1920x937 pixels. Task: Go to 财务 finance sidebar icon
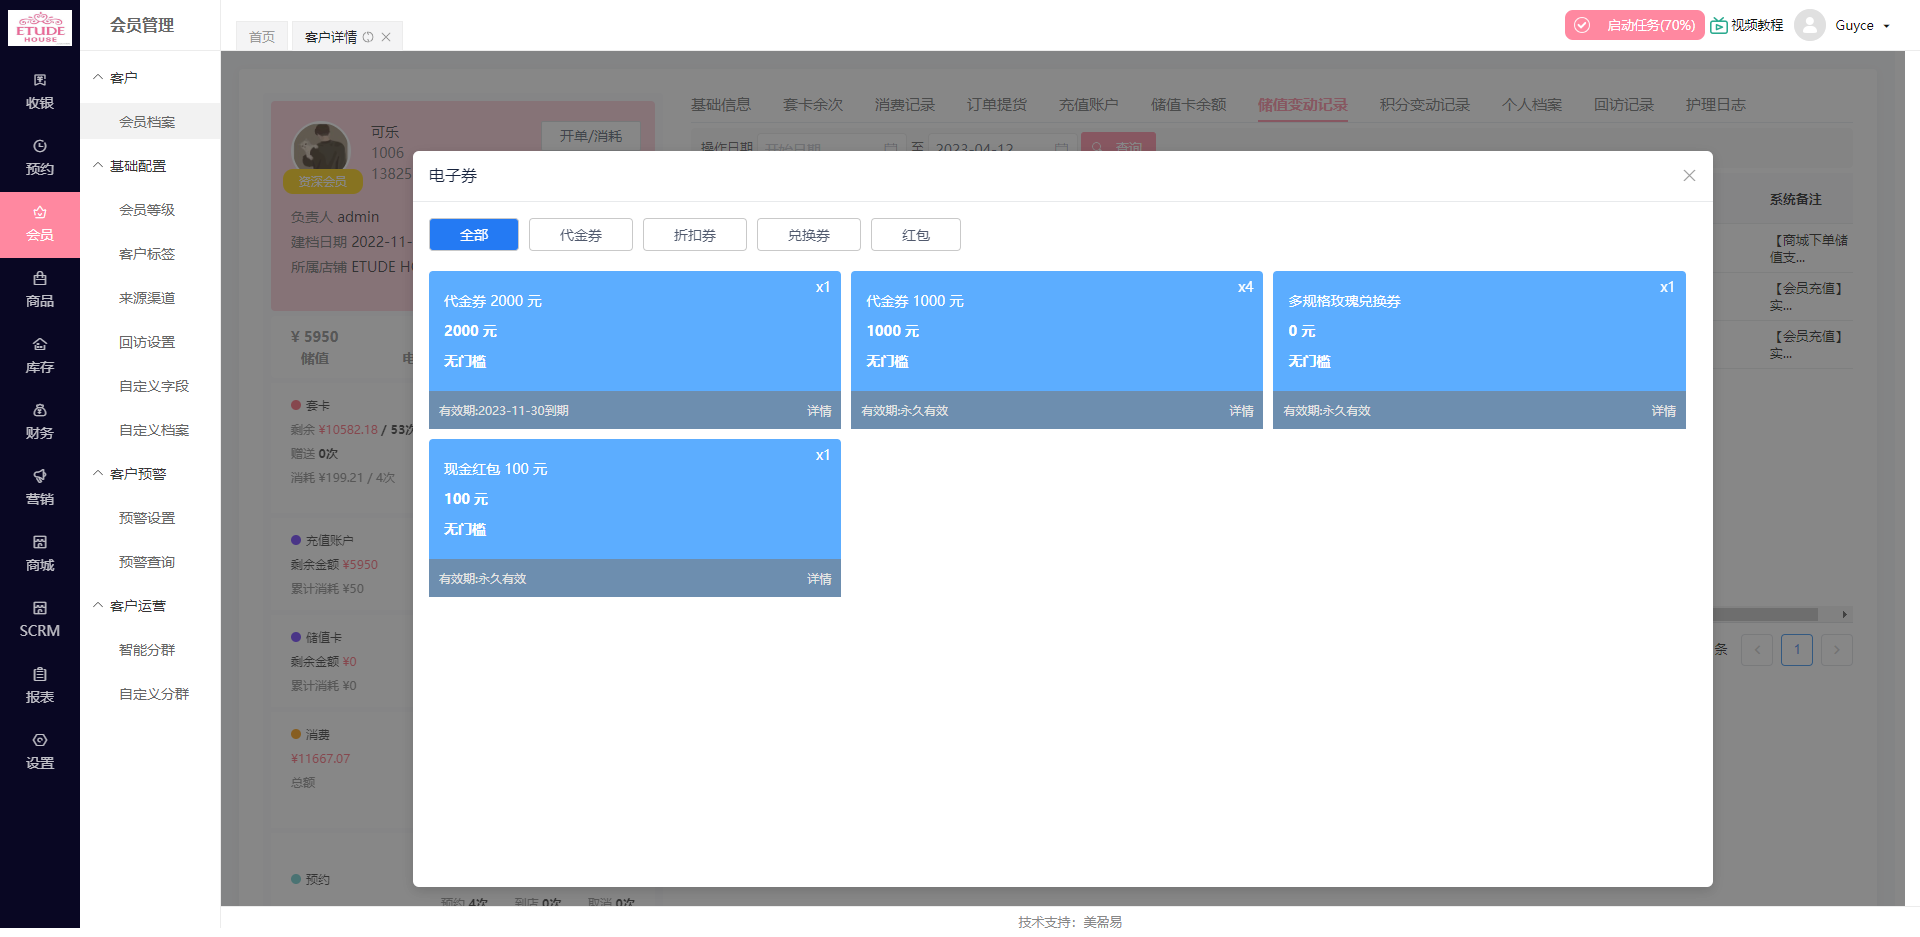click(x=40, y=422)
